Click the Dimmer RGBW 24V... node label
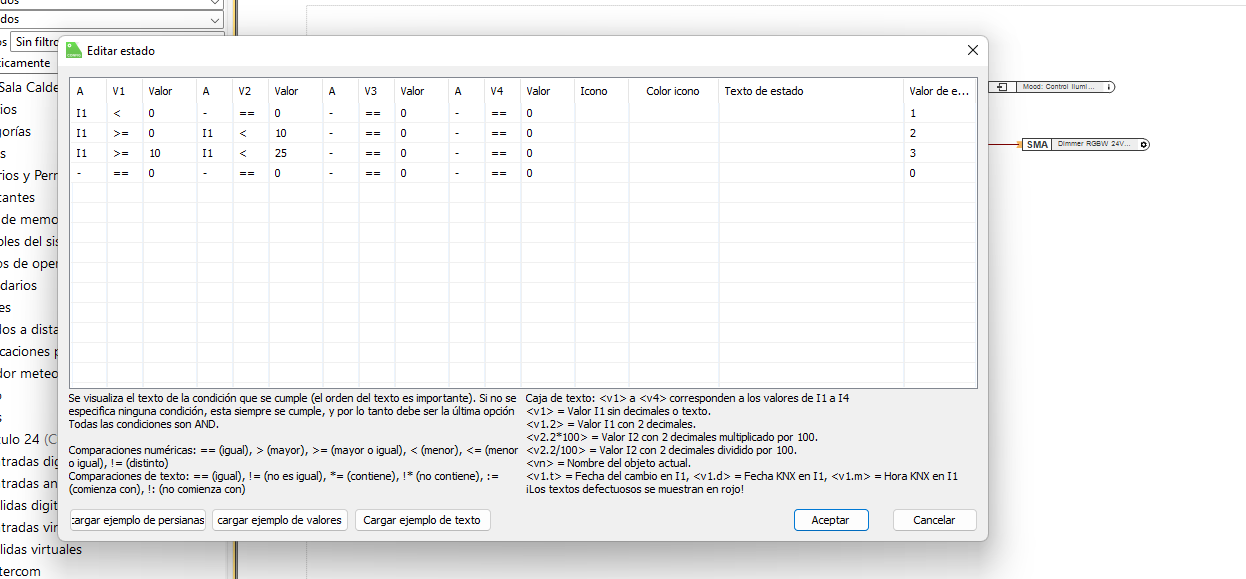Image resolution: width=1246 pixels, height=579 pixels. pos(1094,145)
